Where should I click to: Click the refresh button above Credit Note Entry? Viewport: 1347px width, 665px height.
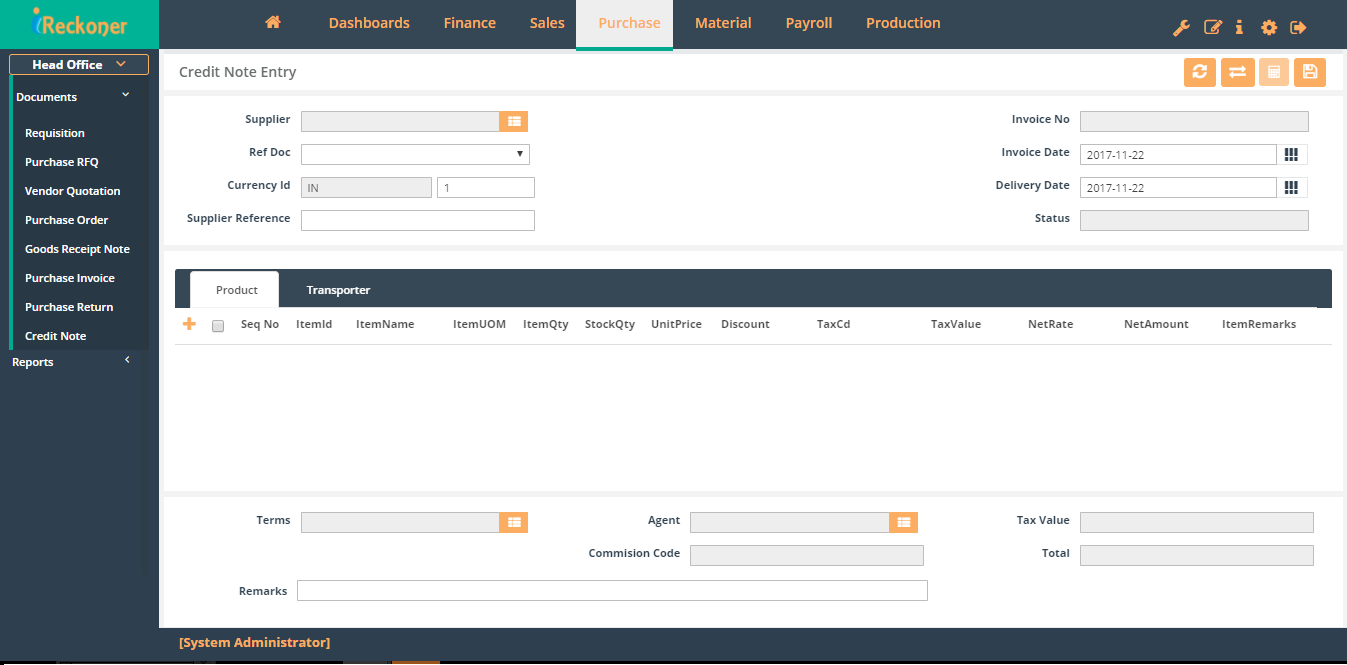coord(1199,72)
